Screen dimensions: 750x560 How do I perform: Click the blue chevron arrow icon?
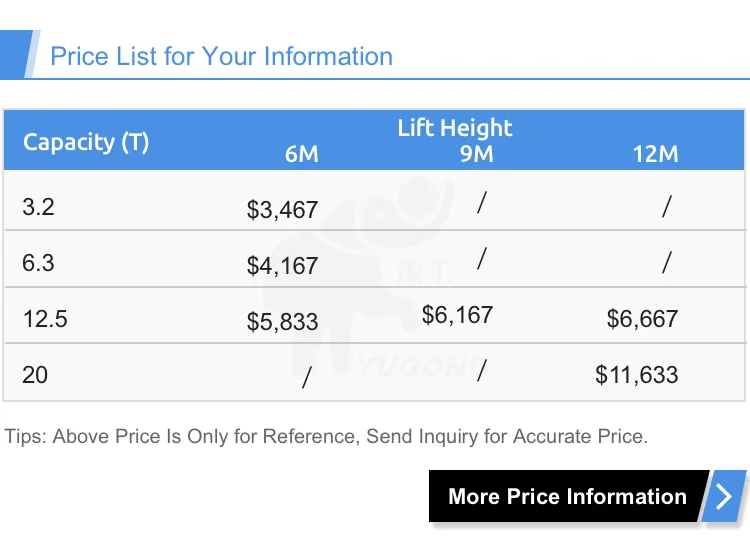[x=724, y=497]
